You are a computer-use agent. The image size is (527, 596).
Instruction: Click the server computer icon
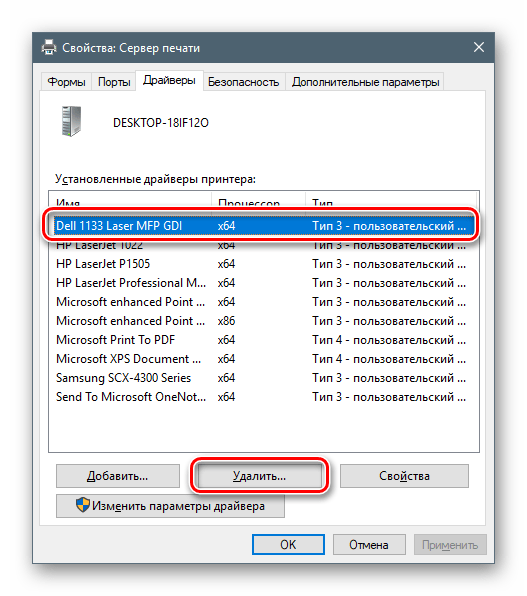tap(71, 121)
